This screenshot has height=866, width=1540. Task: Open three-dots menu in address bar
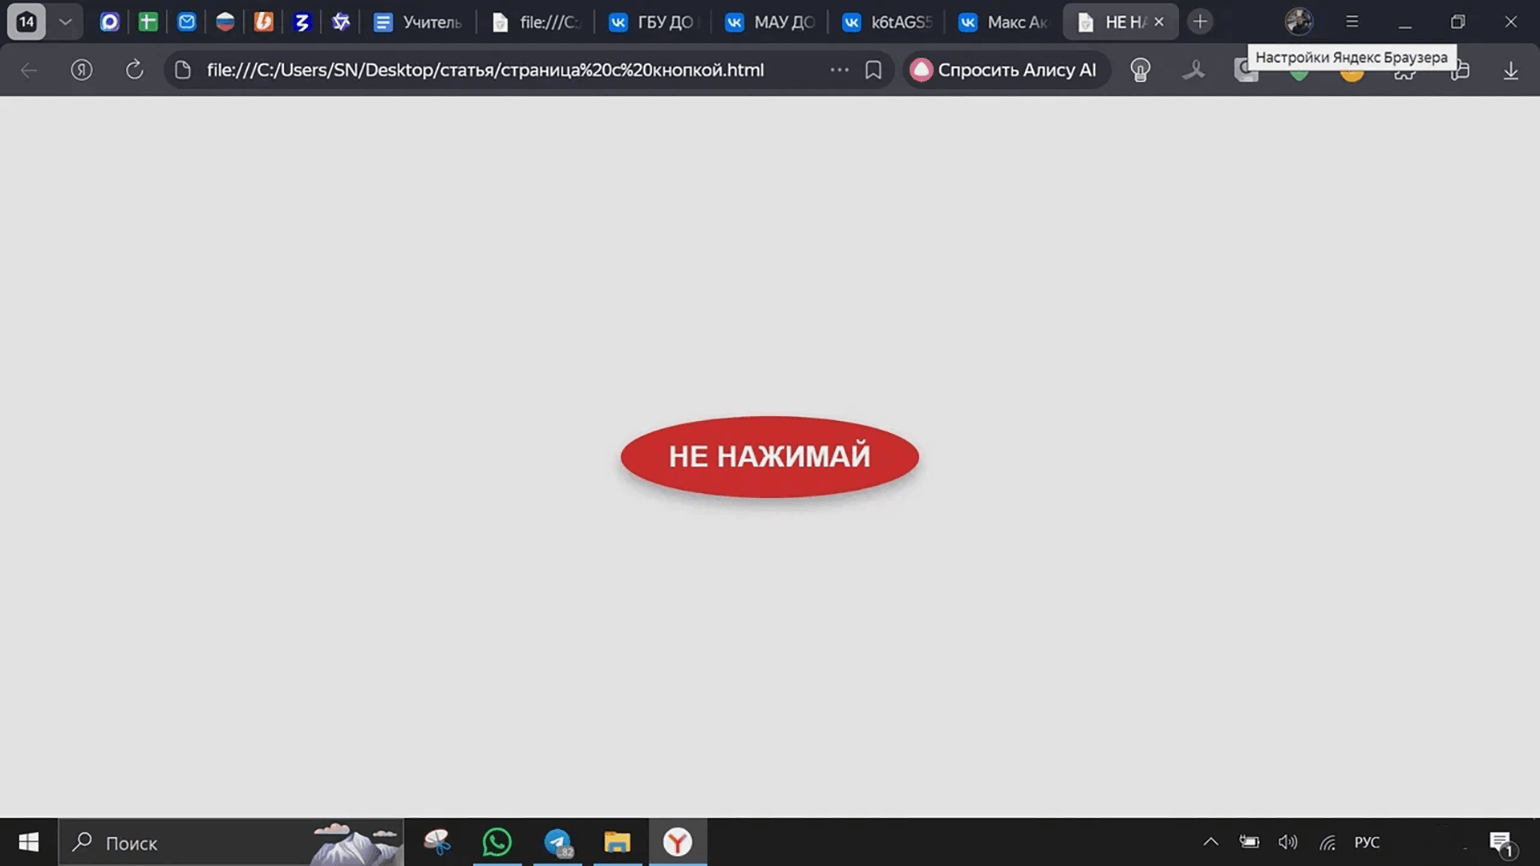point(839,70)
